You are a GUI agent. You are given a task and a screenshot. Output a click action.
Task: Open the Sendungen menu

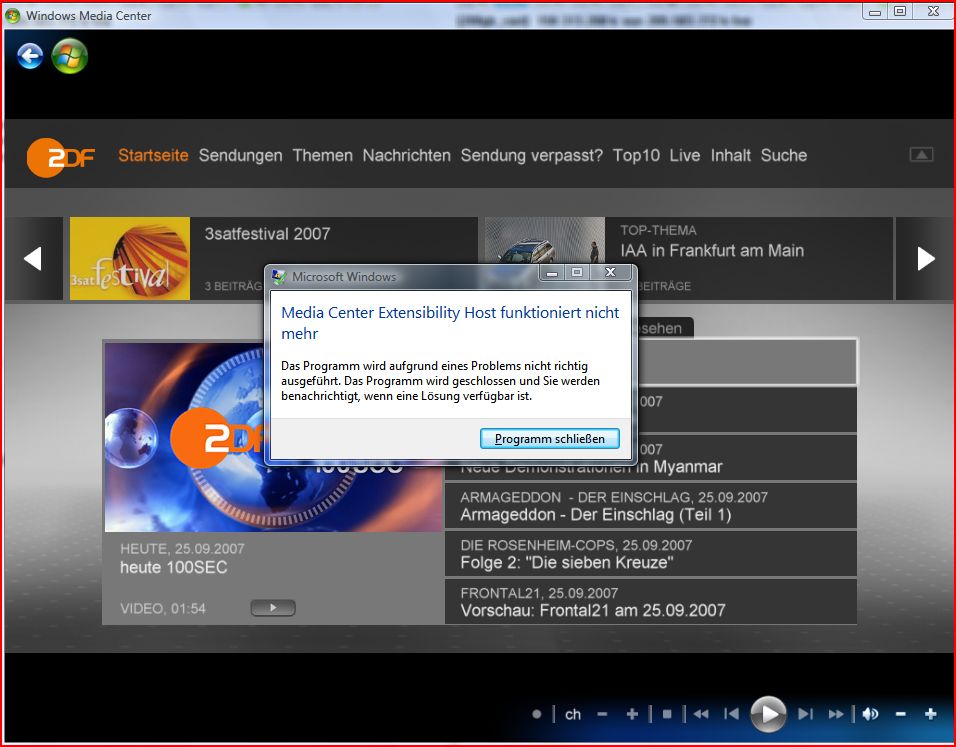click(240, 155)
